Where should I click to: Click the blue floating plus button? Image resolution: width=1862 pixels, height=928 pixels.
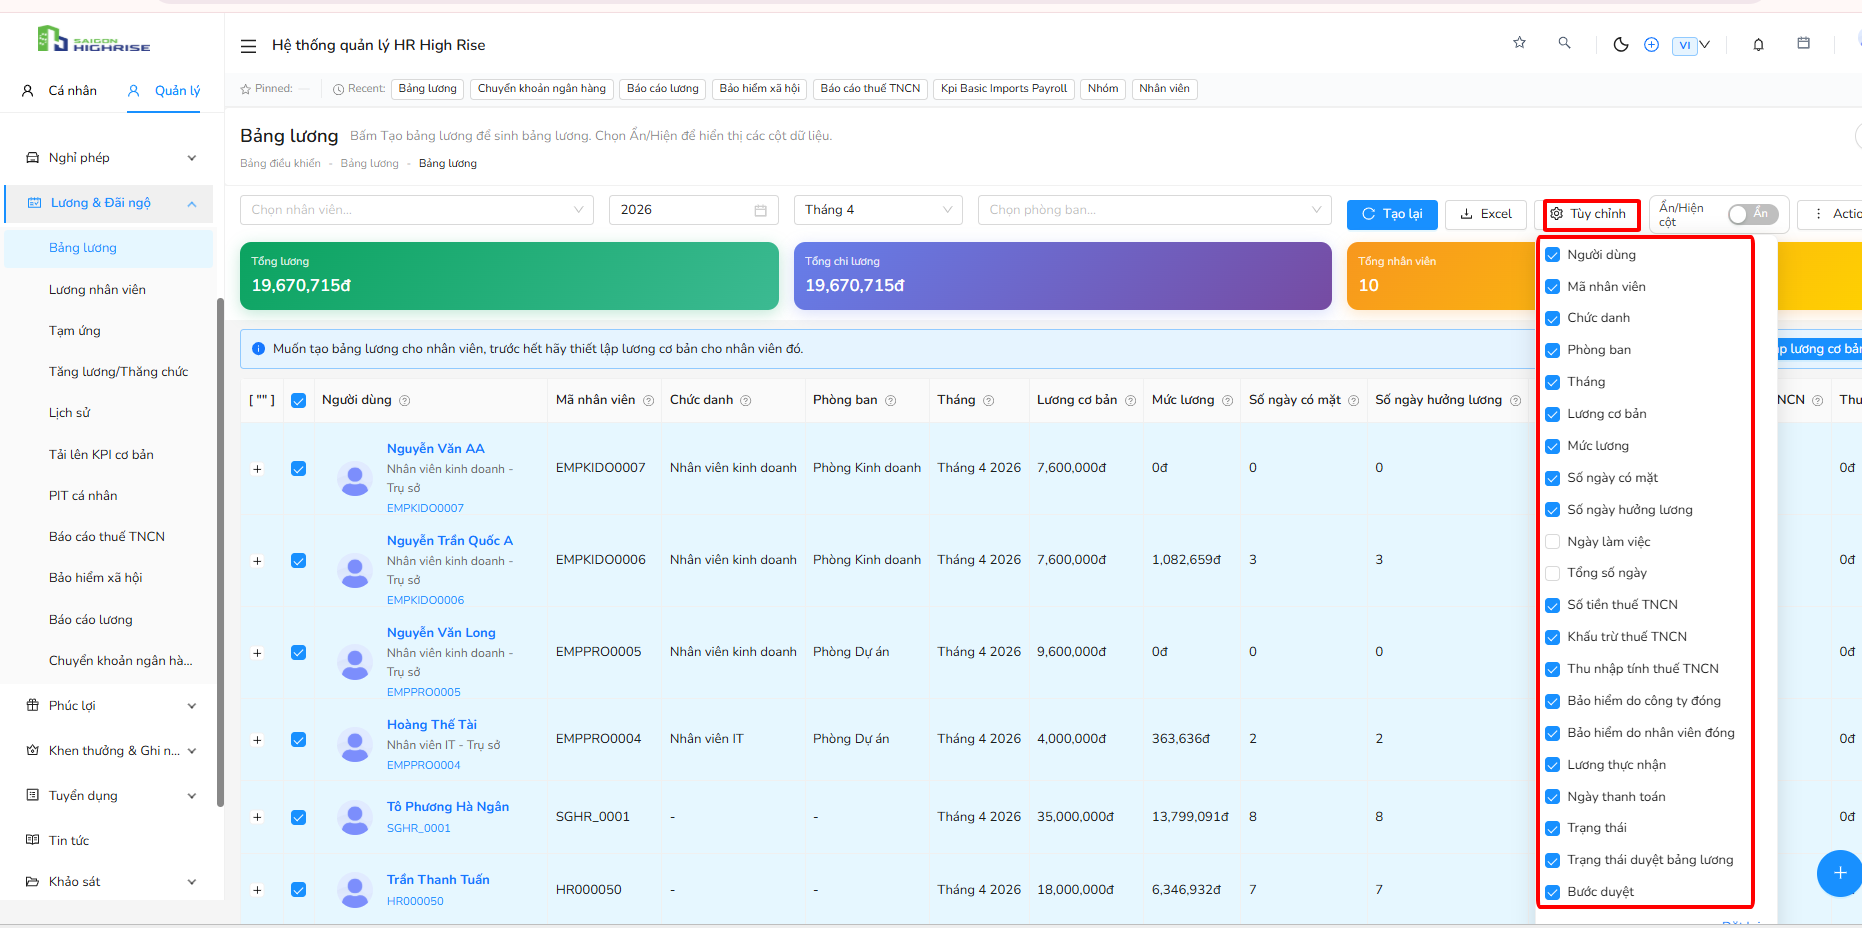tap(1838, 873)
